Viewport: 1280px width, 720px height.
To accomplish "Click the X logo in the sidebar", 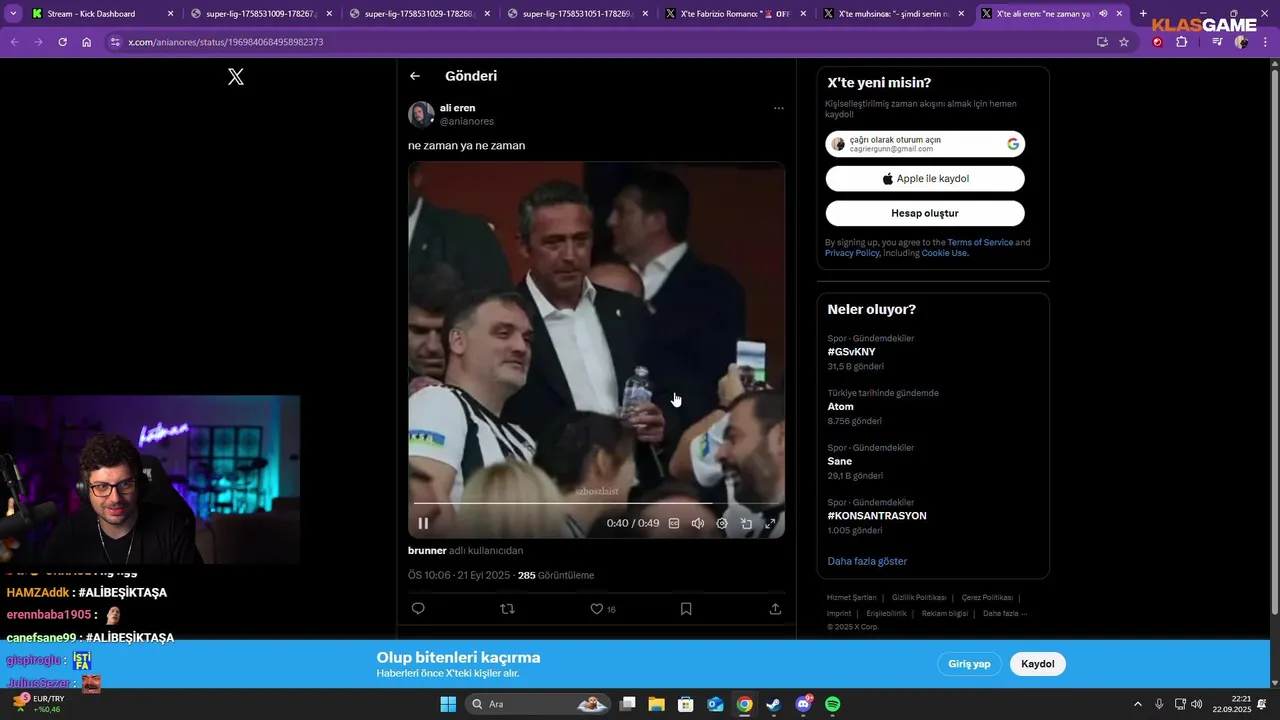I will [x=236, y=77].
